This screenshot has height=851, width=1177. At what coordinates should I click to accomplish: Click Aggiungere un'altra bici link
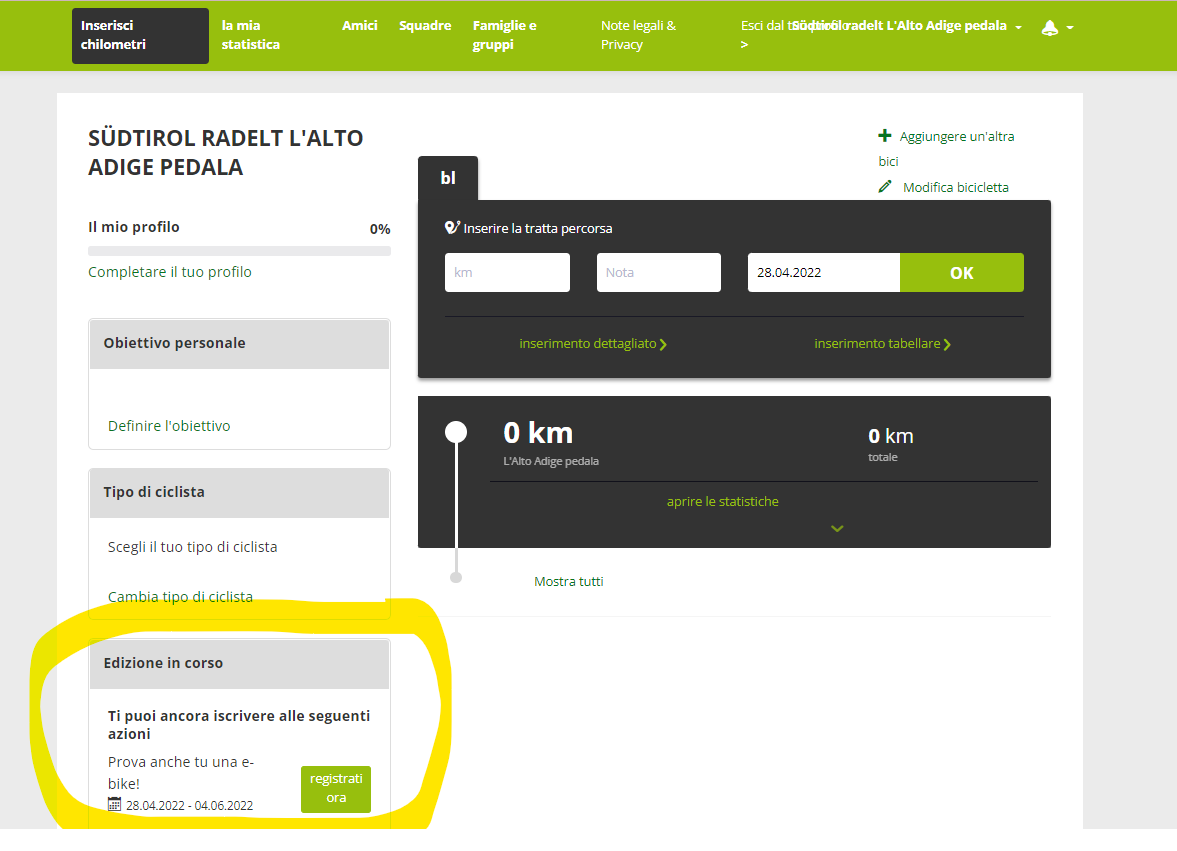[x=947, y=149]
